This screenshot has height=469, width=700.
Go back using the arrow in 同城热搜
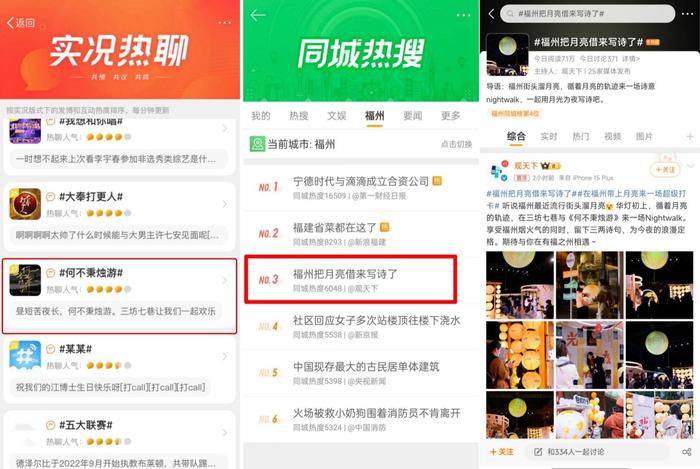[x=258, y=16]
